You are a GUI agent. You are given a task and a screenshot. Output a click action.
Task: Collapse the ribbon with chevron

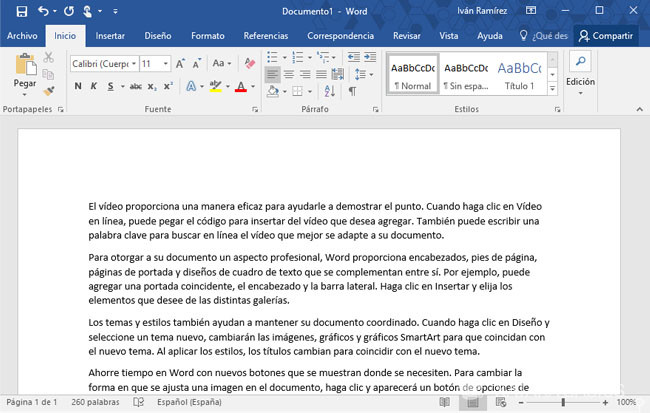pos(640,109)
